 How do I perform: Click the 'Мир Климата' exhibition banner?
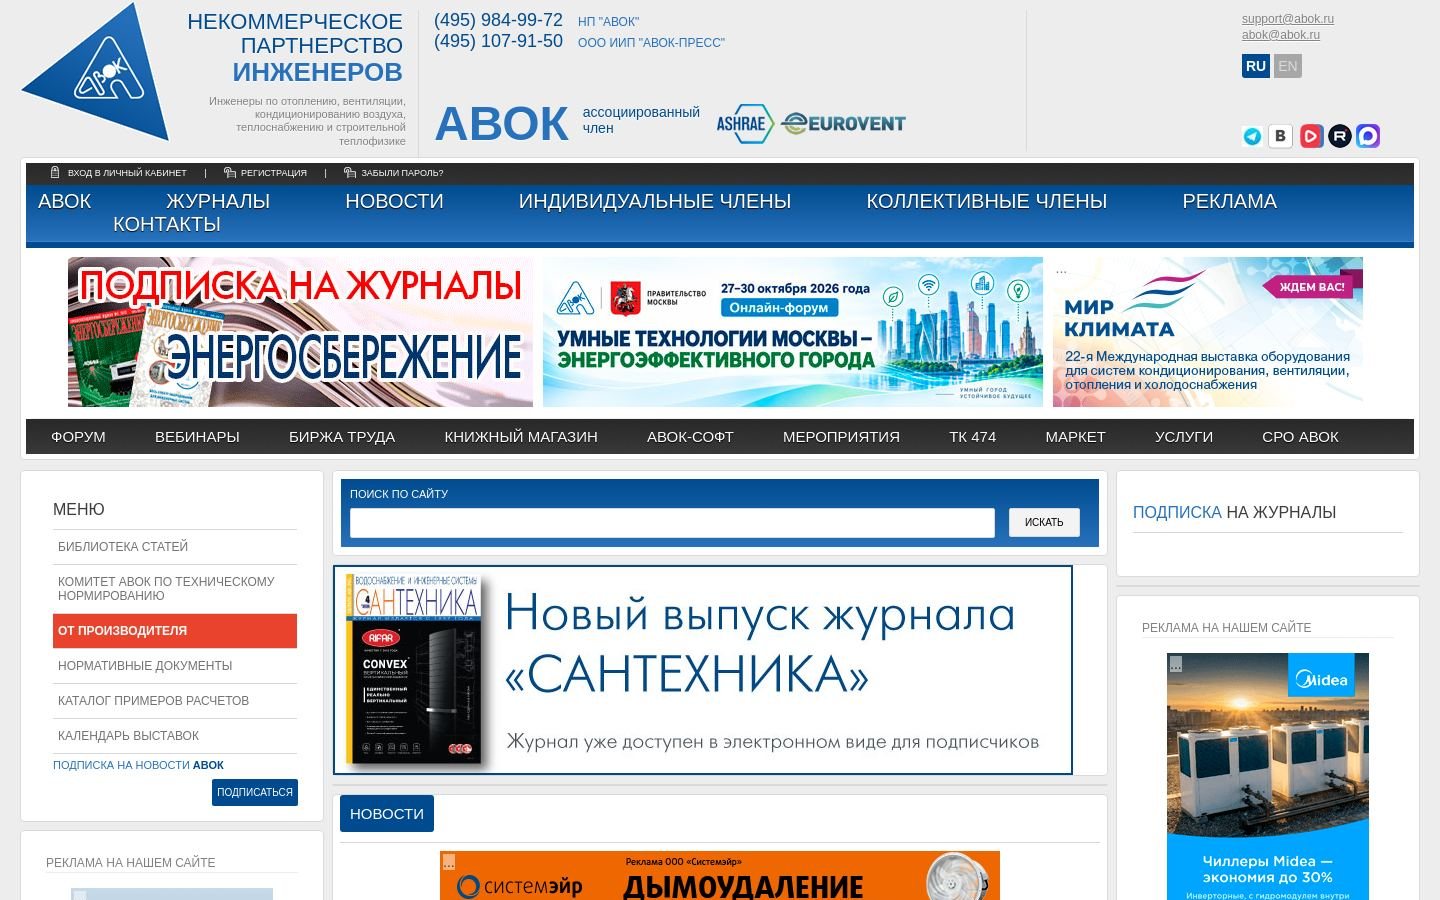tap(1208, 332)
